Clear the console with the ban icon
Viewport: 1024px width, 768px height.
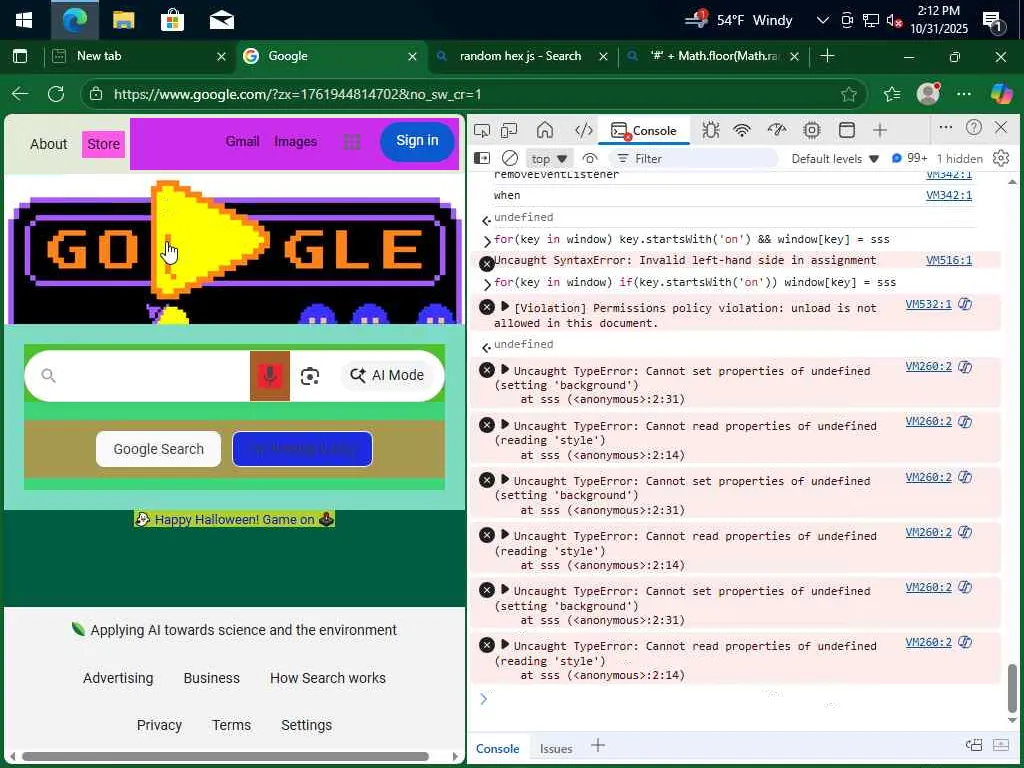pos(510,158)
